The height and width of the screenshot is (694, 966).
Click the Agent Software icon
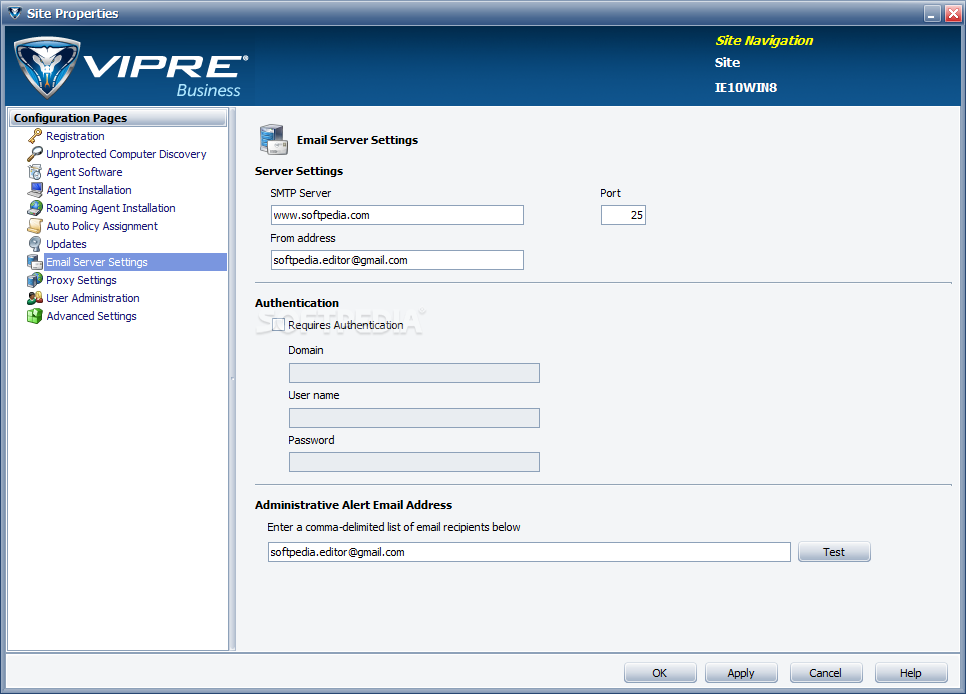(x=35, y=172)
